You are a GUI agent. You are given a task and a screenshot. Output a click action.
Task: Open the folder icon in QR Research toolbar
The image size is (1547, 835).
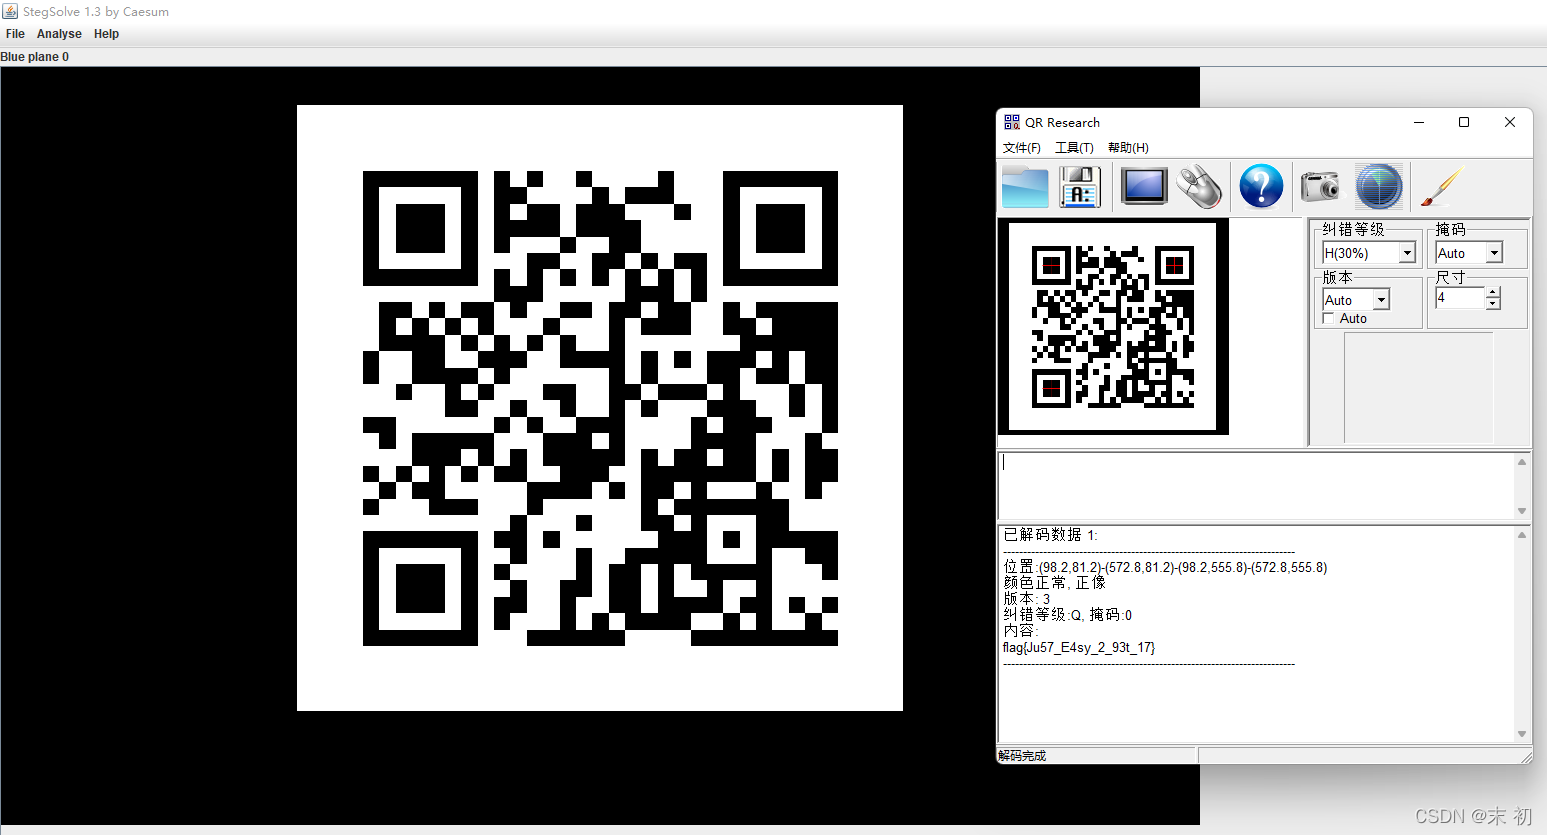(x=1025, y=187)
